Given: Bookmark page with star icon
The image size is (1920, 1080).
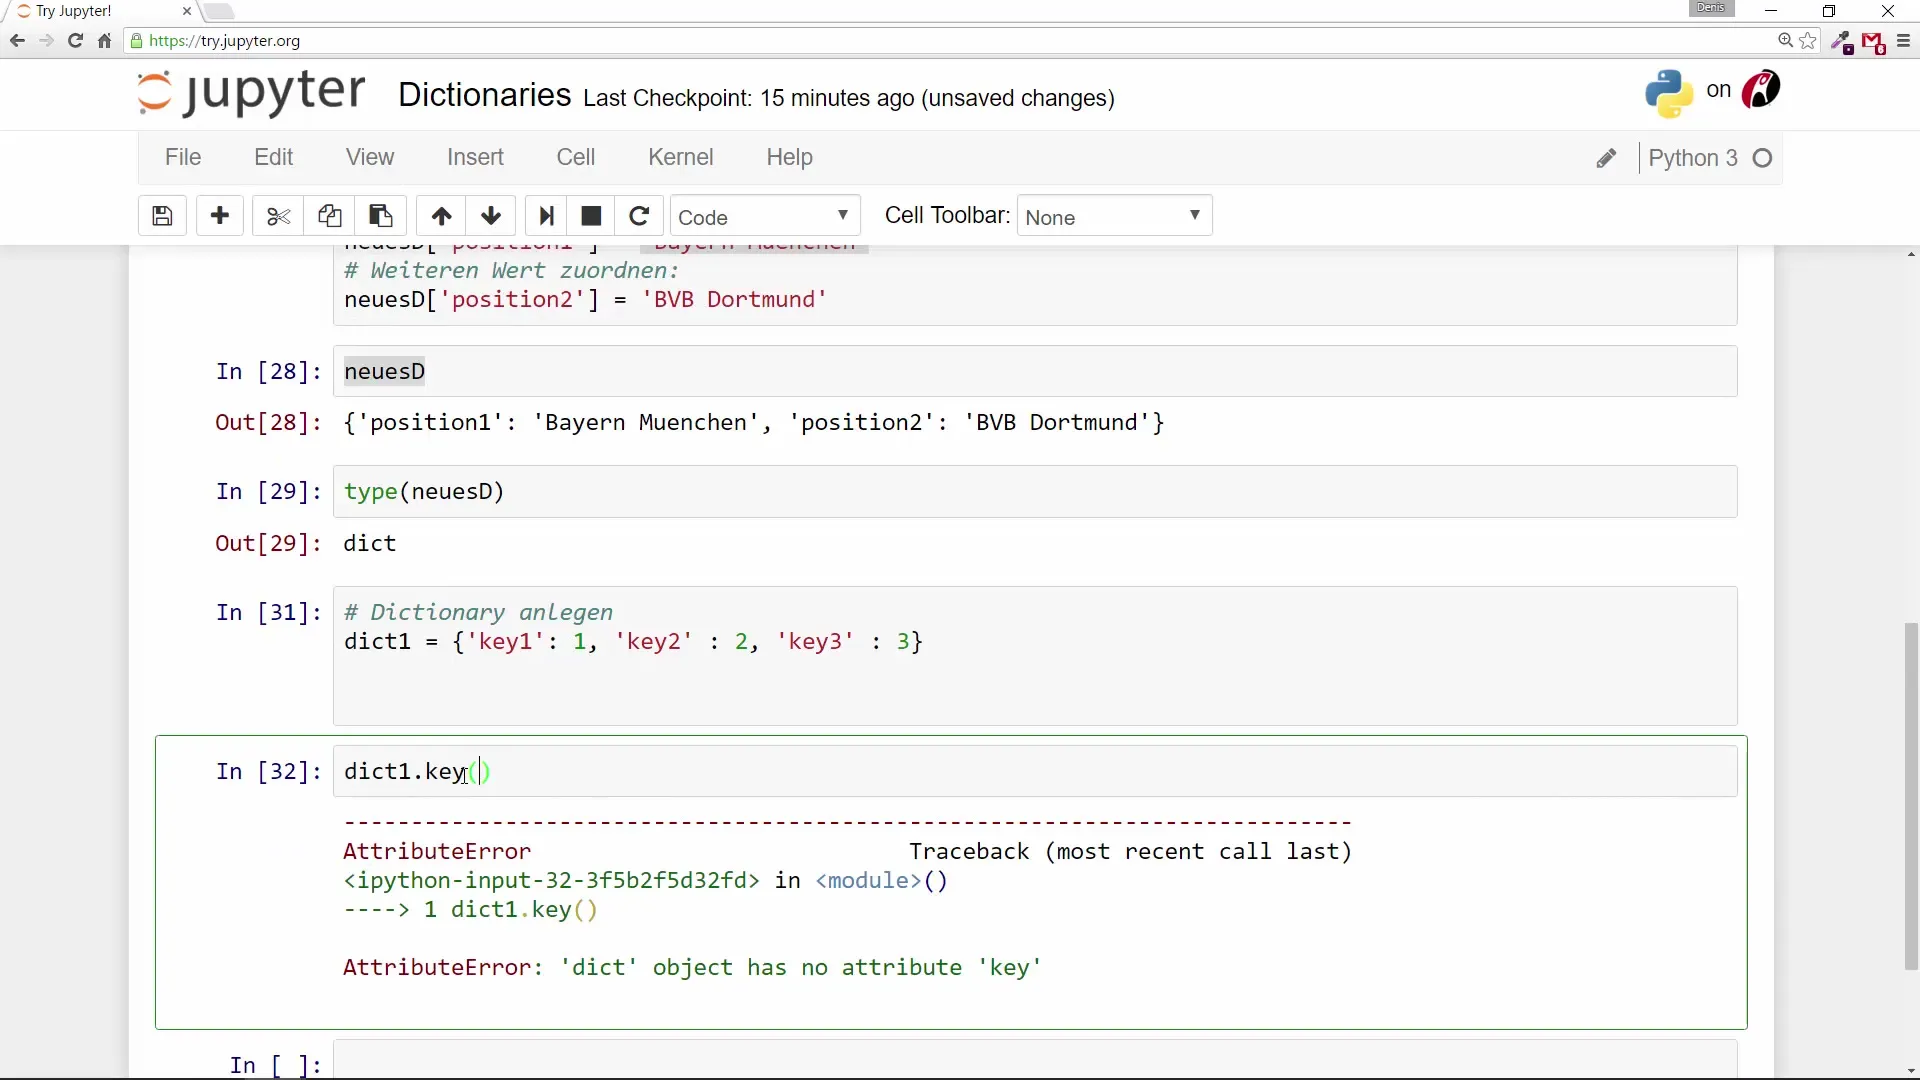Looking at the screenshot, I should [x=1808, y=41].
